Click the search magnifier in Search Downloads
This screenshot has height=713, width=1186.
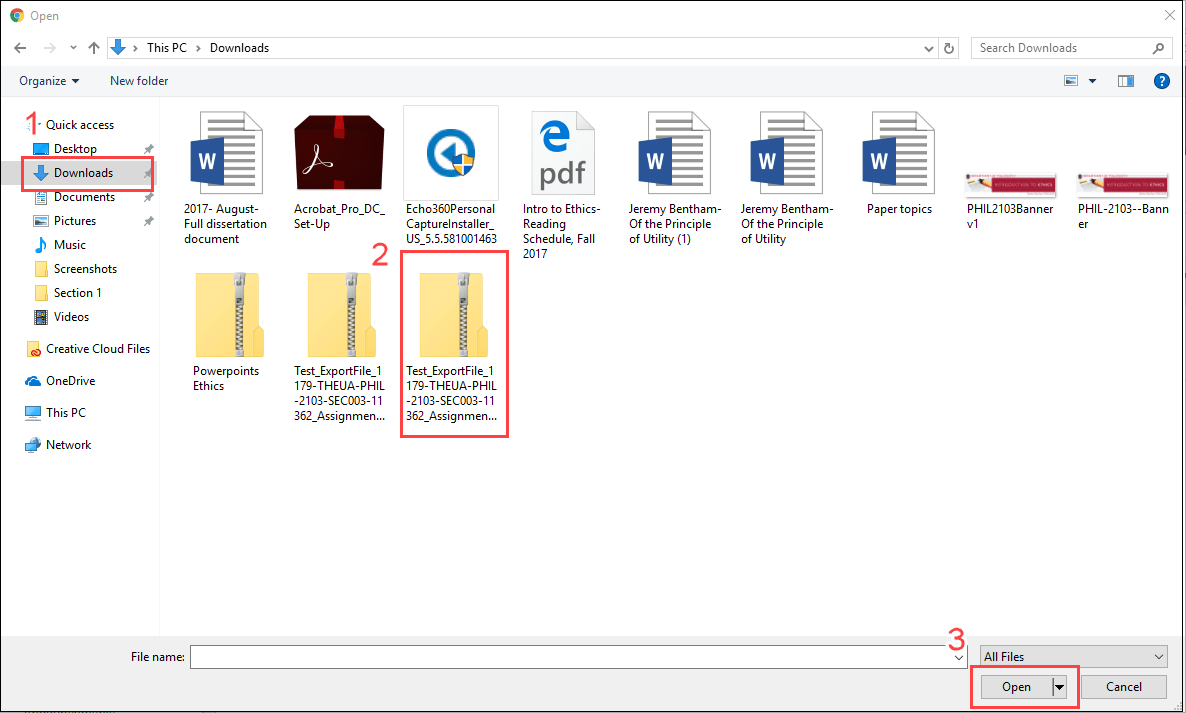[x=1158, y=47]
